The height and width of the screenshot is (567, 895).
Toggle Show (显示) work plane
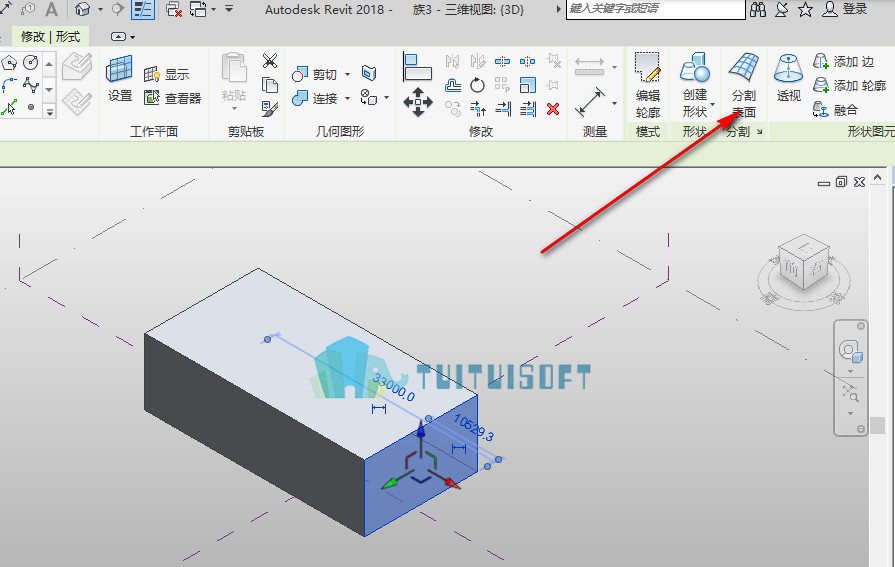click(x=166, y=74)
